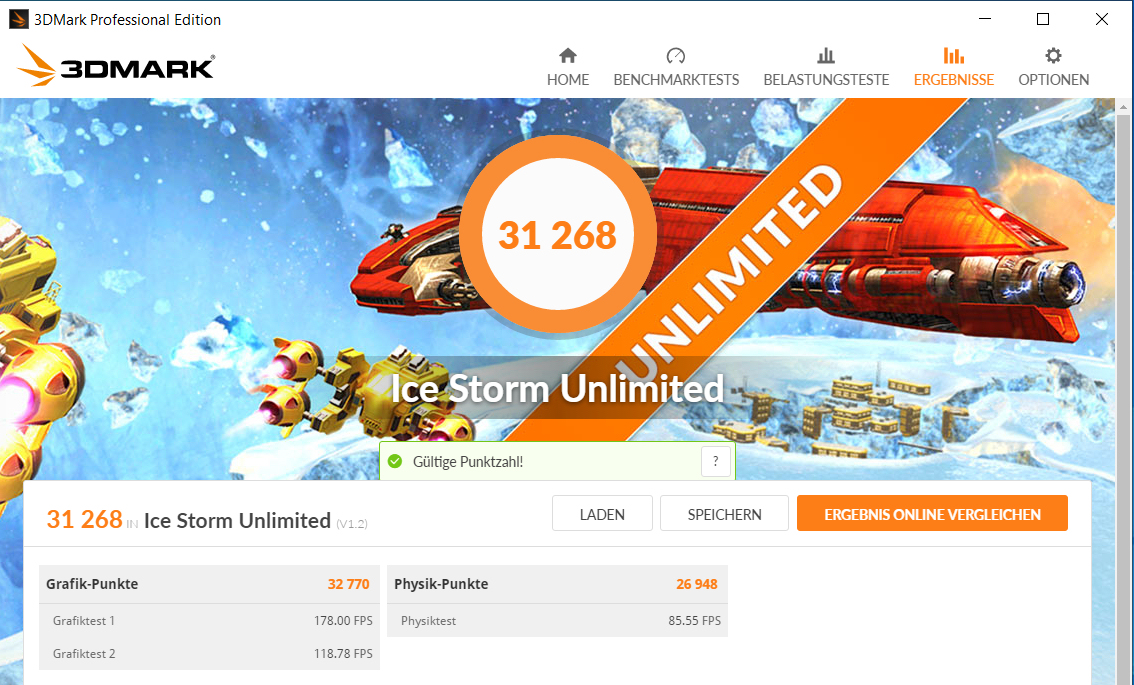Open the question mark help button
The height and width of the screenshot is (685, 1134).
(x=715, y=461)
